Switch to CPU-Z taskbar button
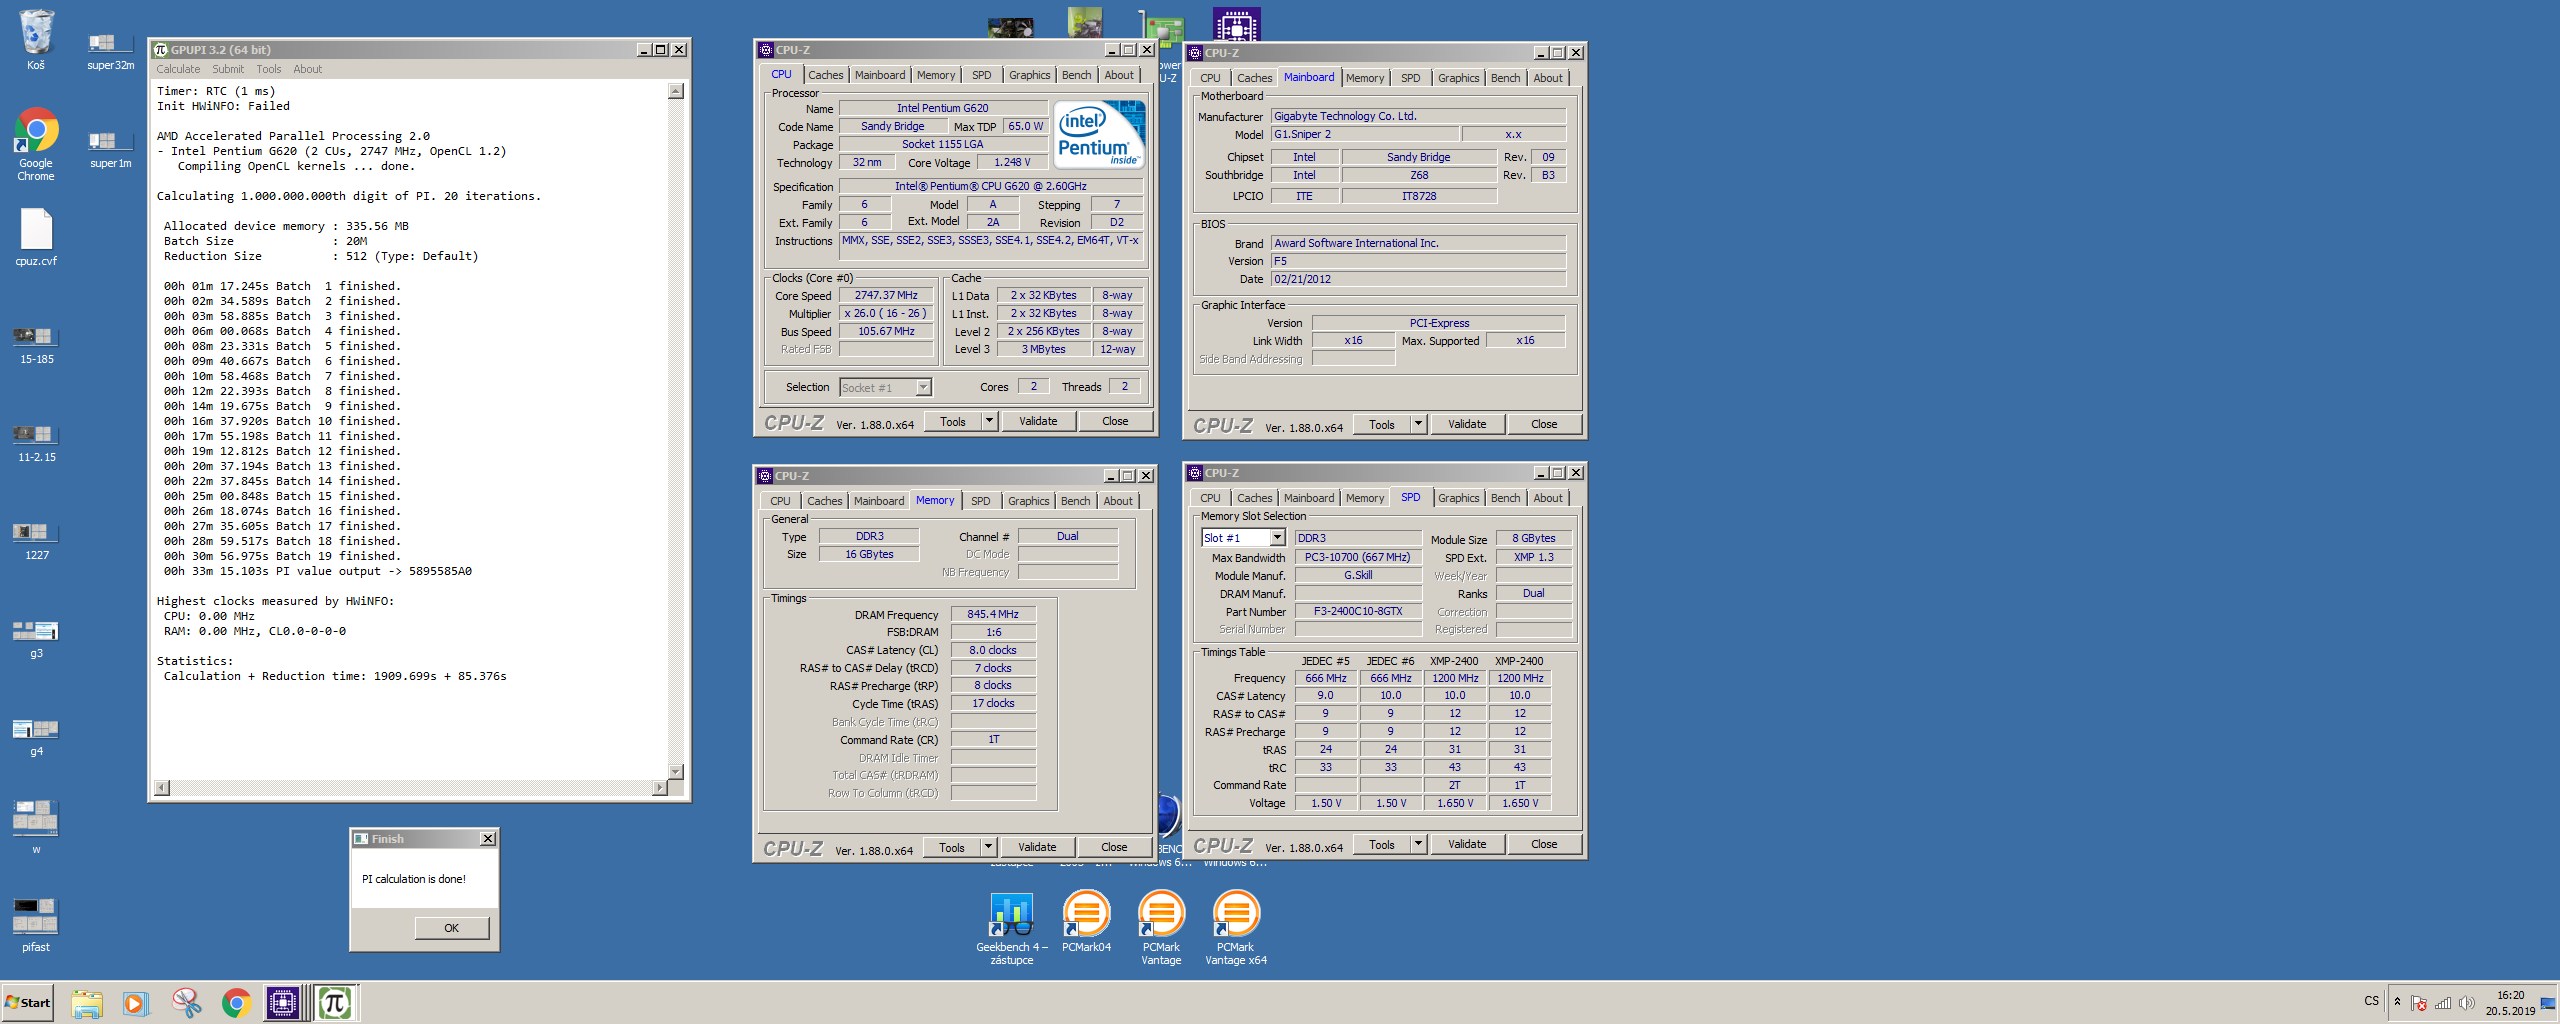The width and height of the screenshot is (2560, 1024). (x=283, y=1002)
